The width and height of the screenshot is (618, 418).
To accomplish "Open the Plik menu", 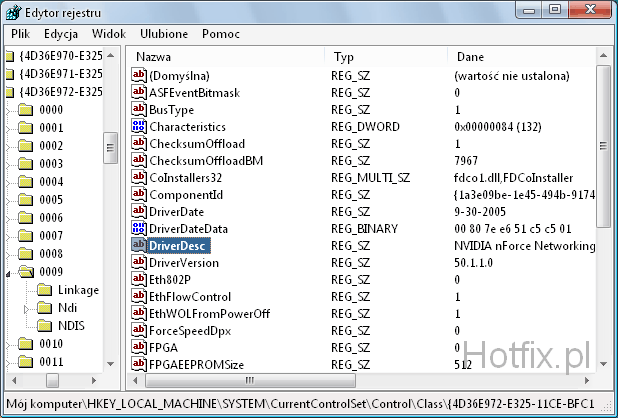I will pos(20,33).
